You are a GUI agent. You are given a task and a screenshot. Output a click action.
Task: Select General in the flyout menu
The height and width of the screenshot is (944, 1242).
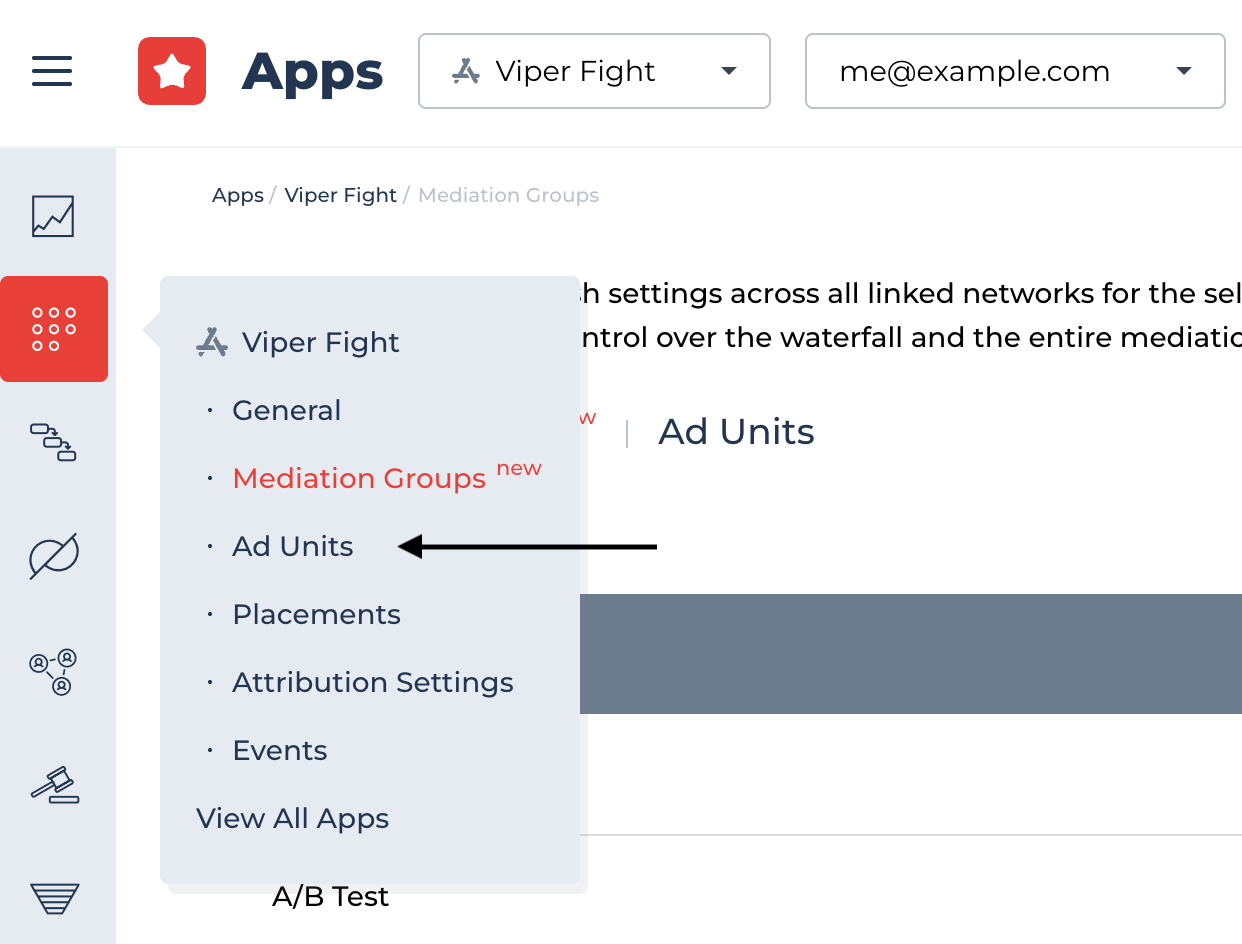(286, 410)
